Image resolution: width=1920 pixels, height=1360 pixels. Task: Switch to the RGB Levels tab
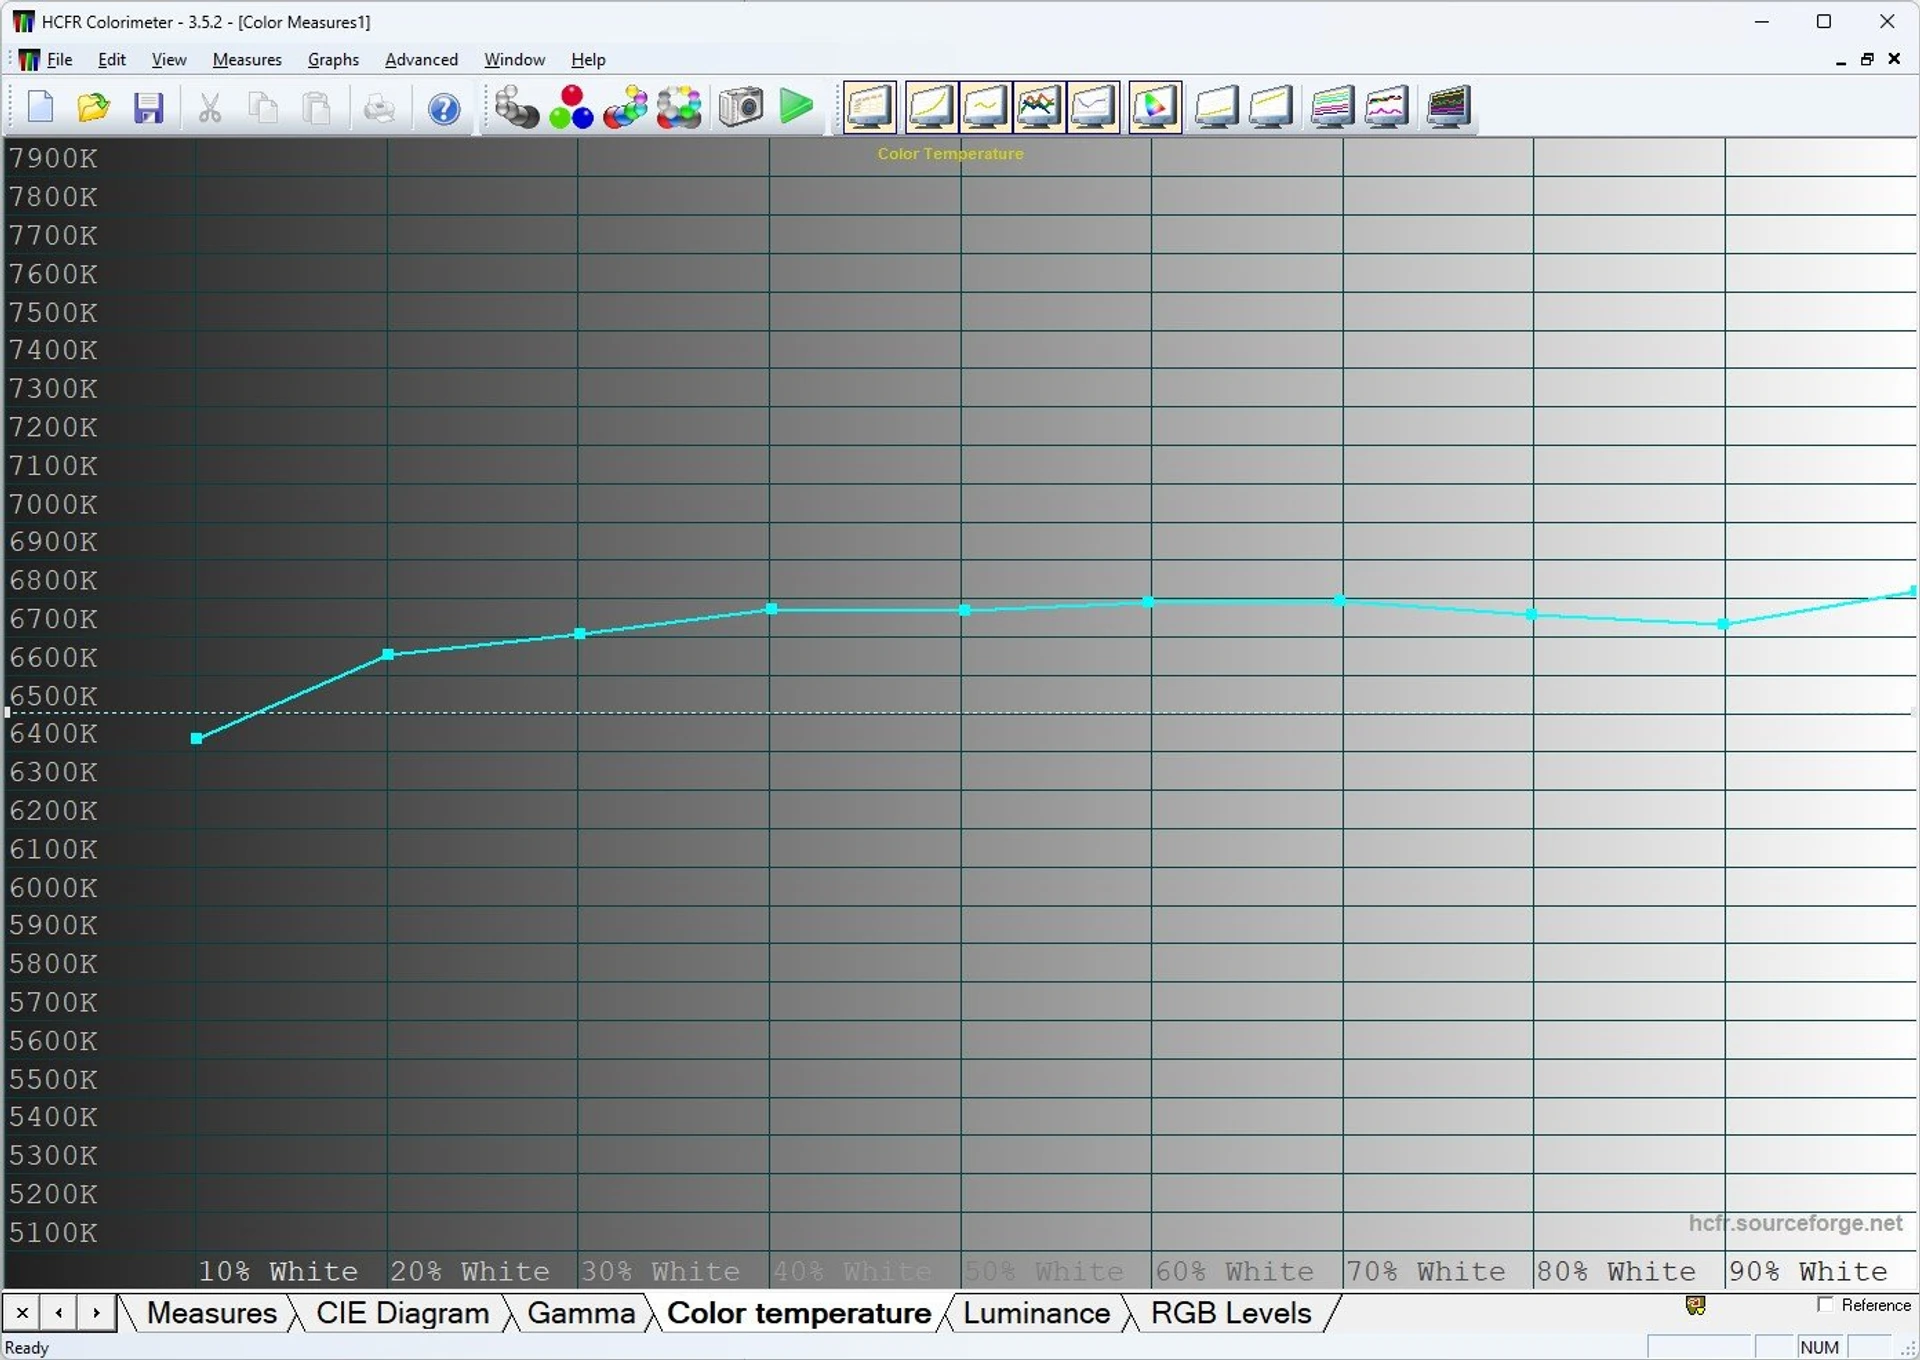tap(1230, 1313)
